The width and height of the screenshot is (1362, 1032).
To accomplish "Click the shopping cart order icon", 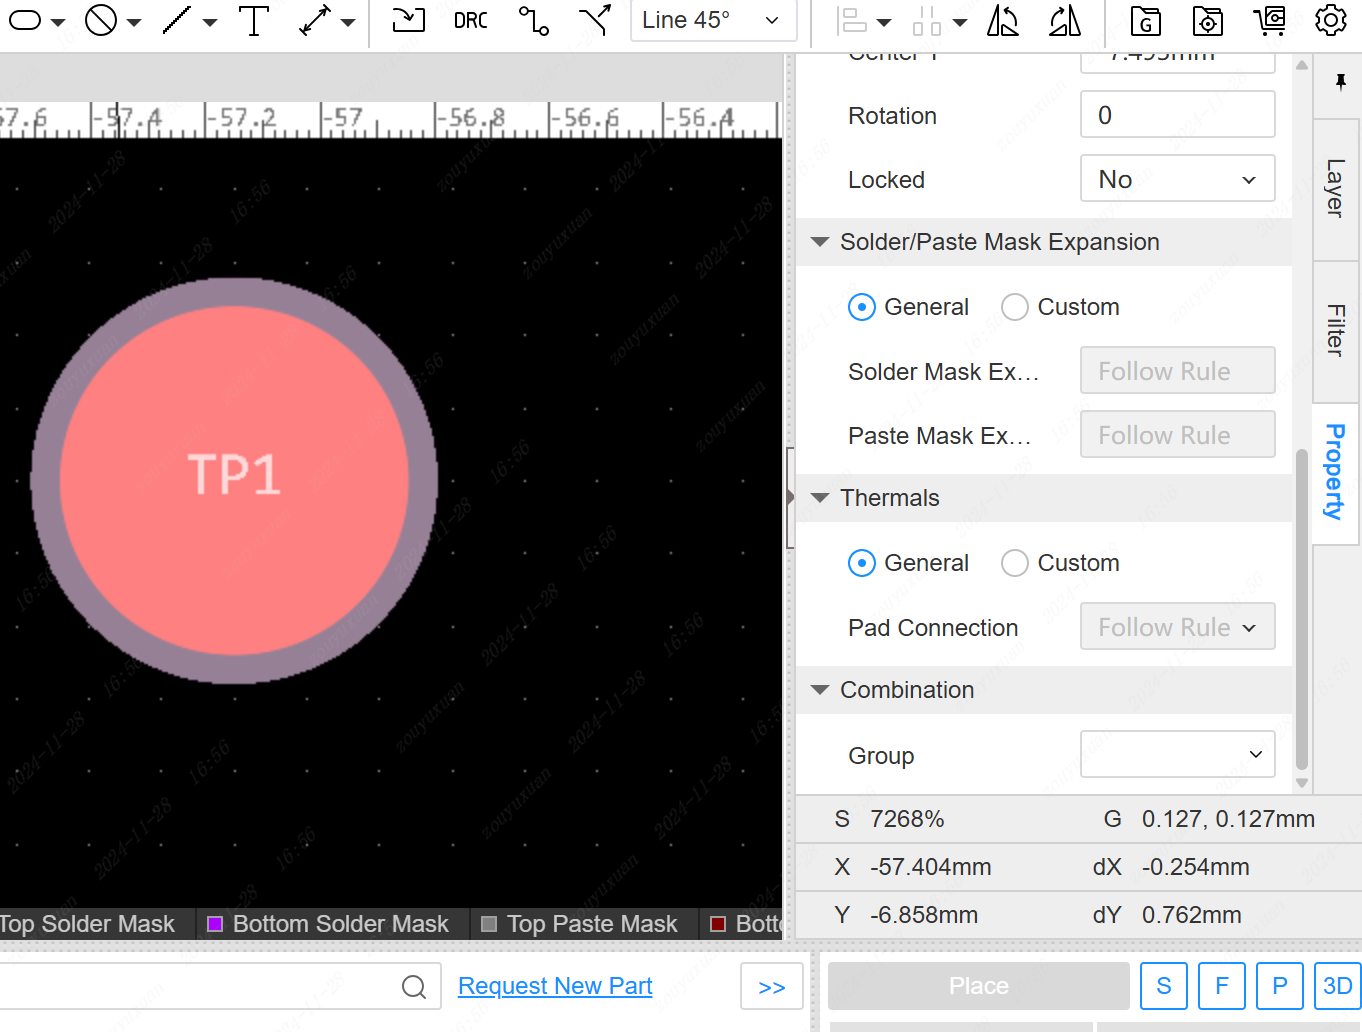I will 1269,21.
